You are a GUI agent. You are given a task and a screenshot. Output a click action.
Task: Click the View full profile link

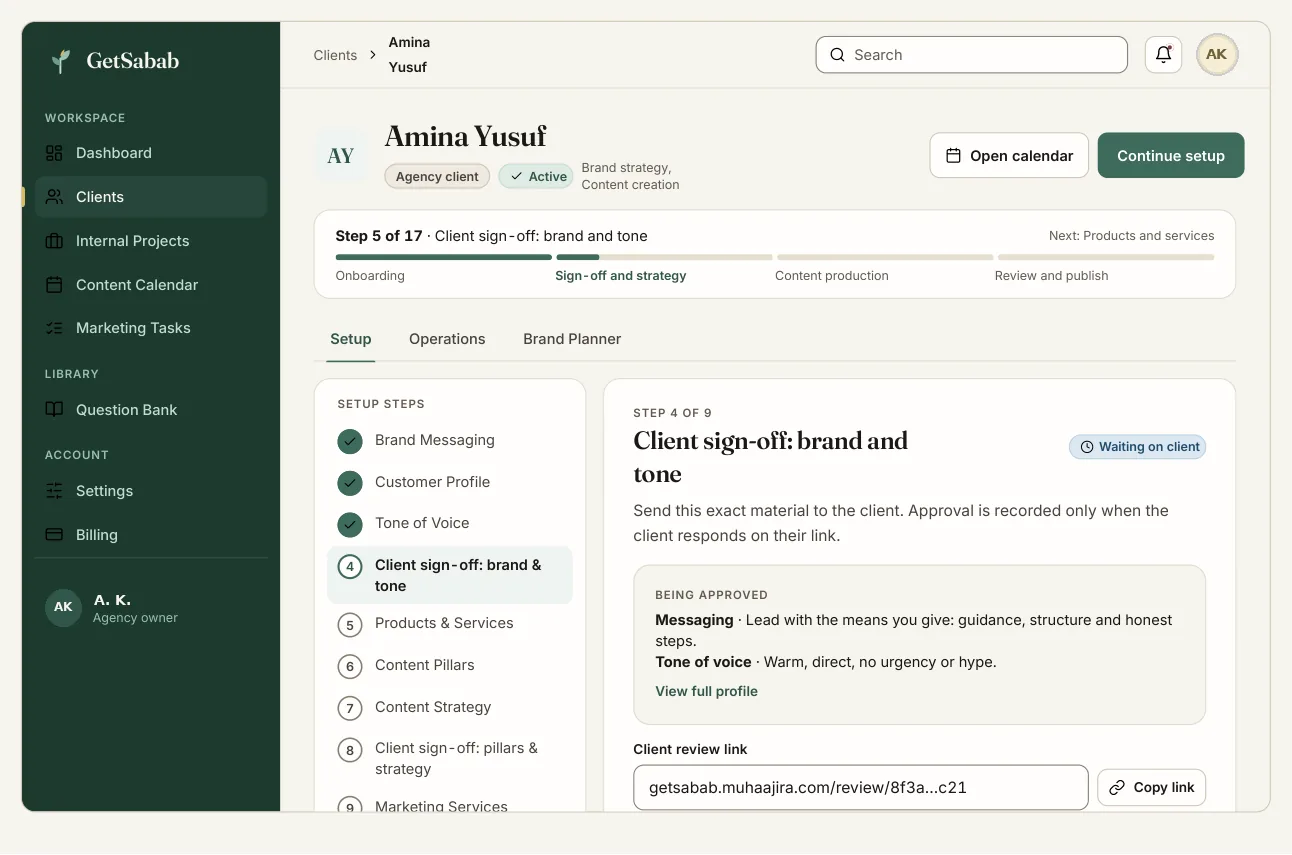pos(706,691)
